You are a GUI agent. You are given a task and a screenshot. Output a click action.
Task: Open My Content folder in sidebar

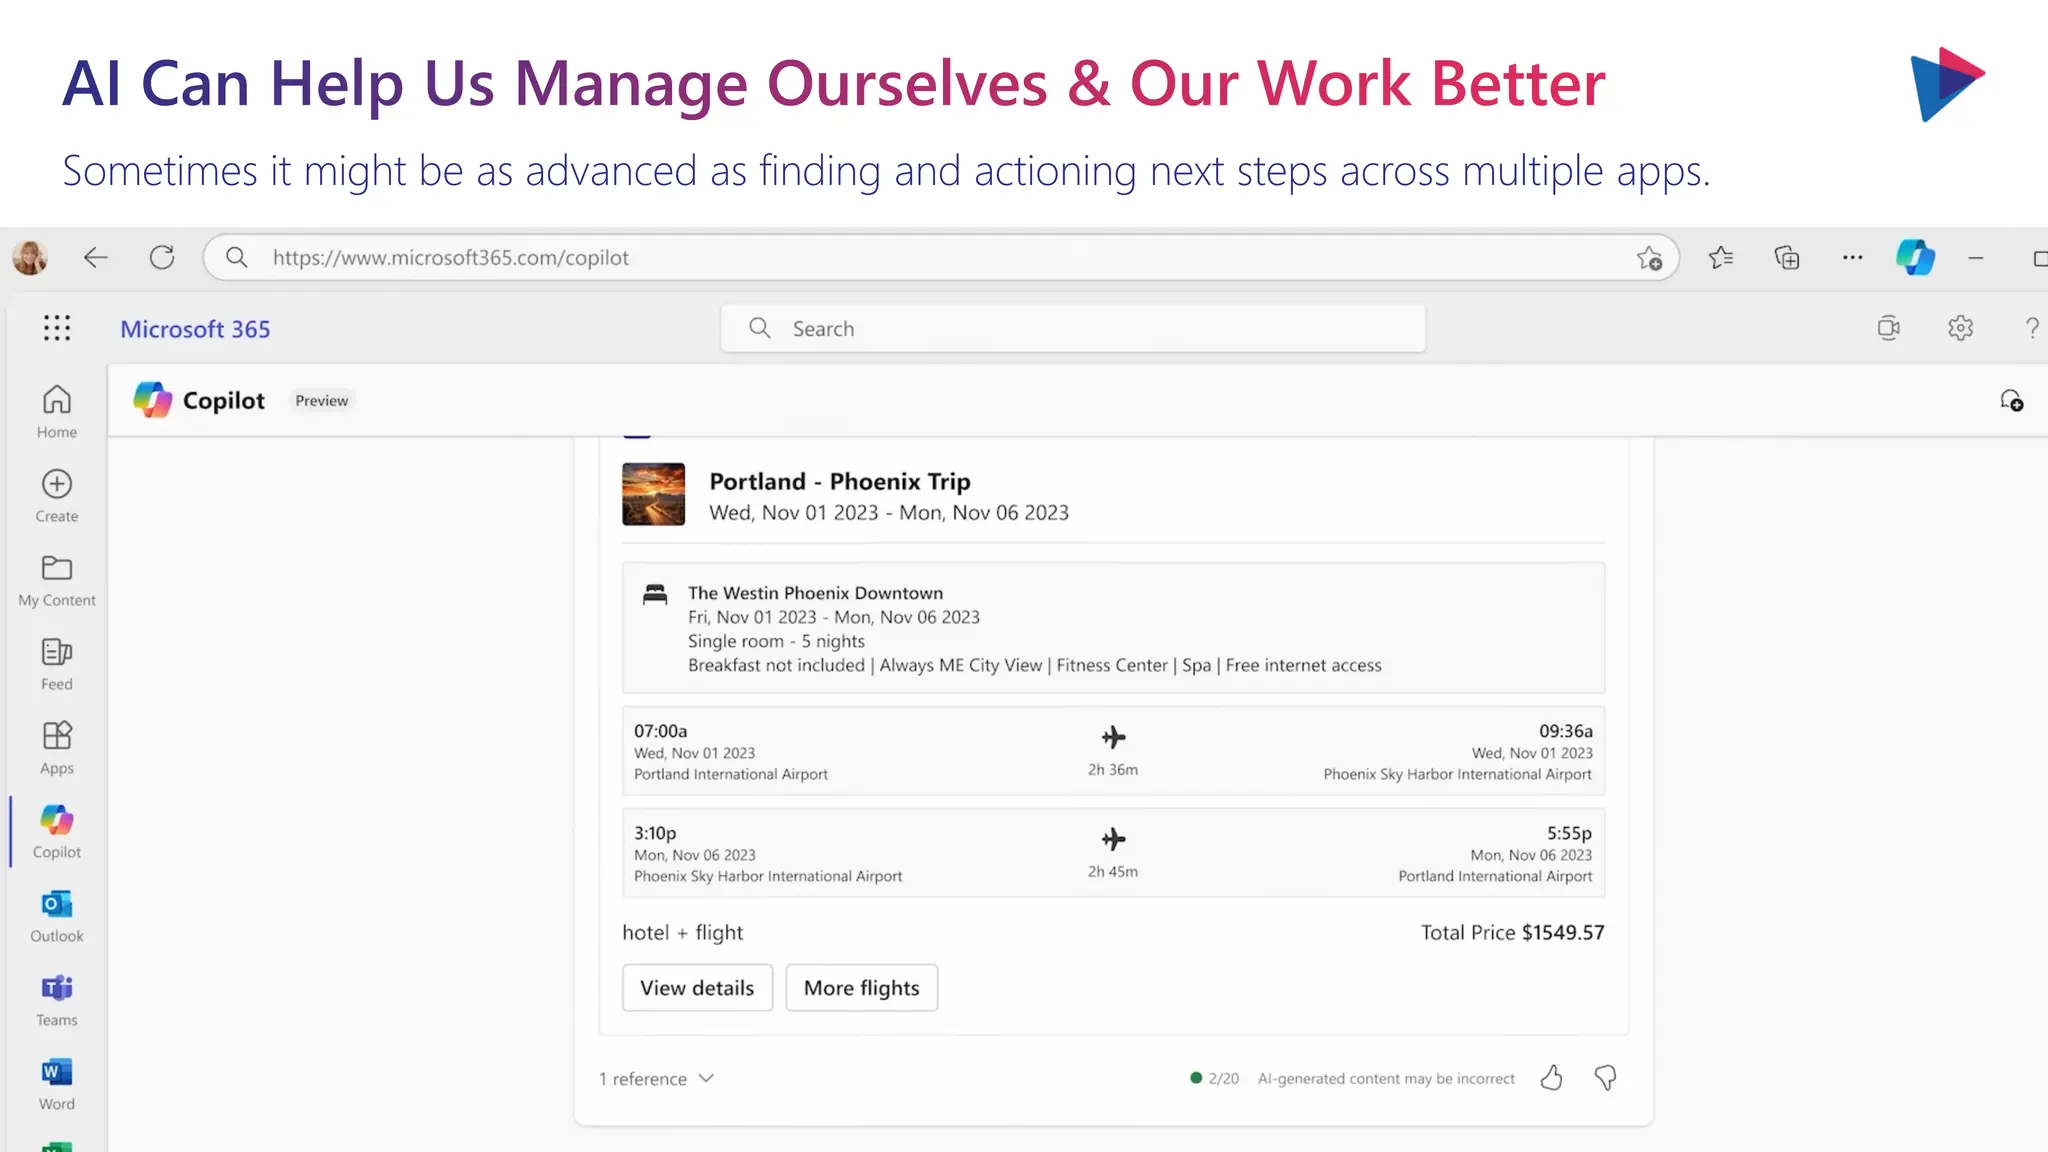(57, 580)
